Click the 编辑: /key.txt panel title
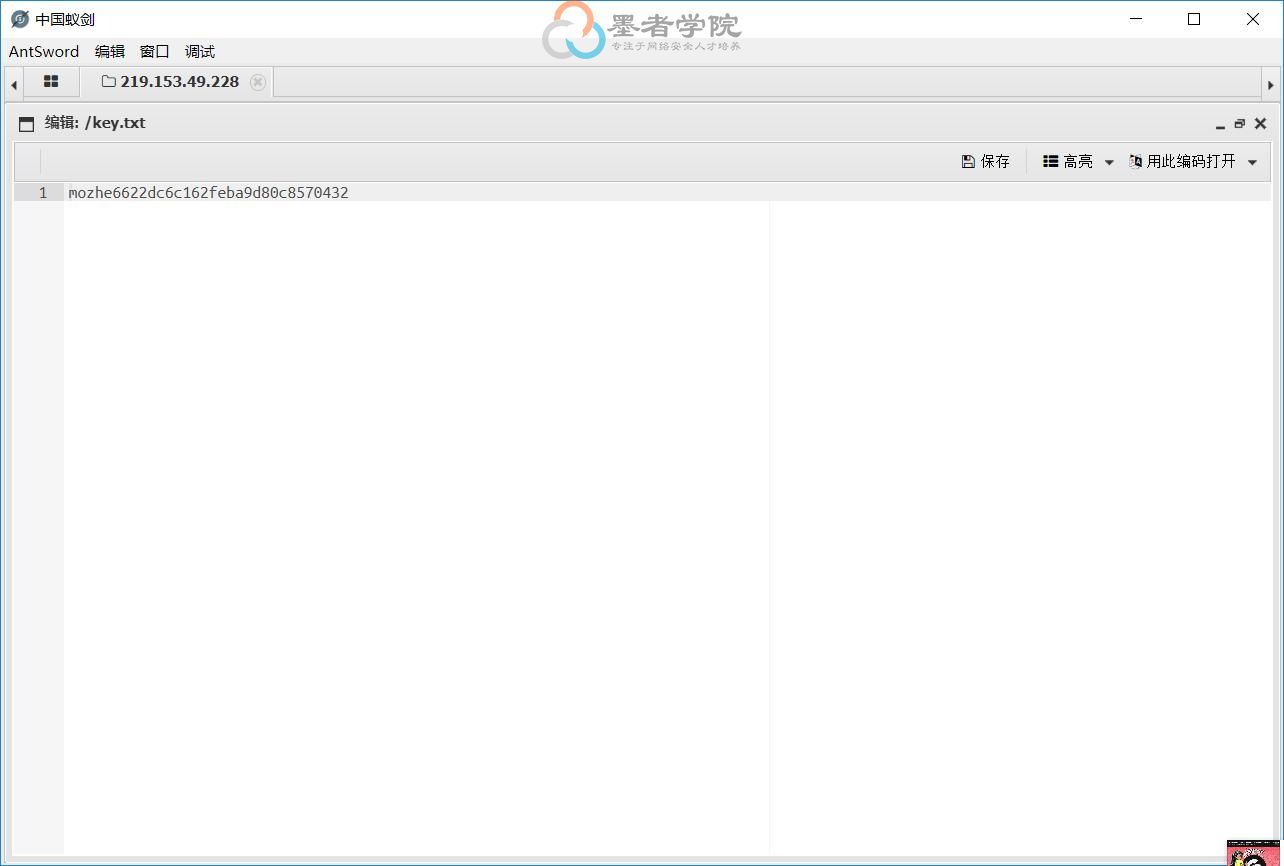The width and height of the screenshot is (1284, 866). pyautogui.click(x=95, y=123)
